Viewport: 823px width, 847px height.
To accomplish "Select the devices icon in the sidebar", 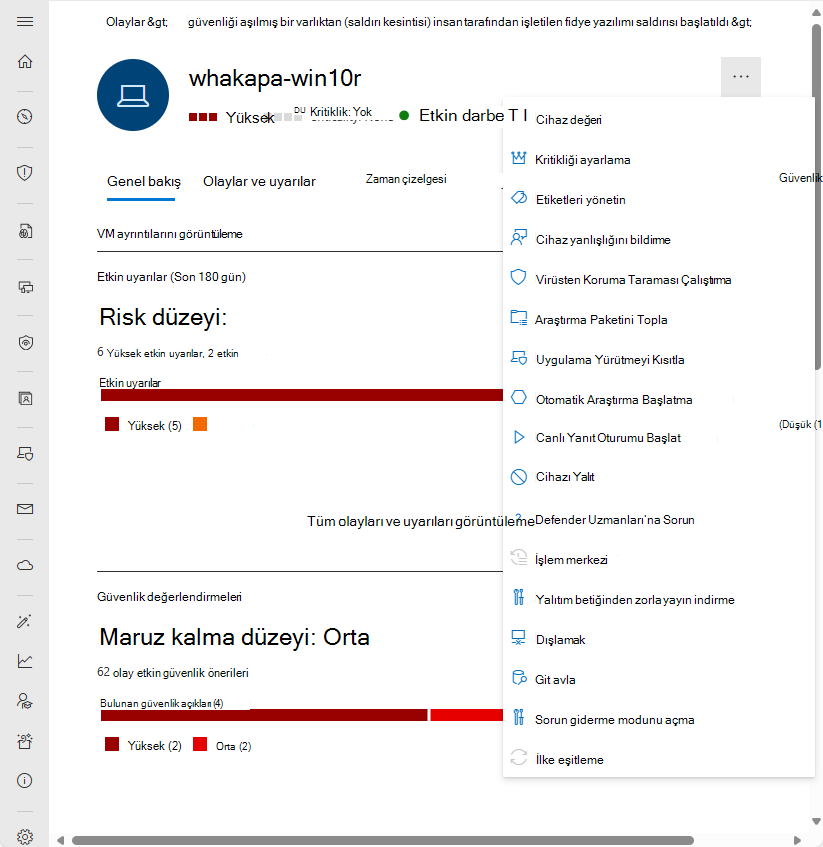I will (x=25, y=287).
